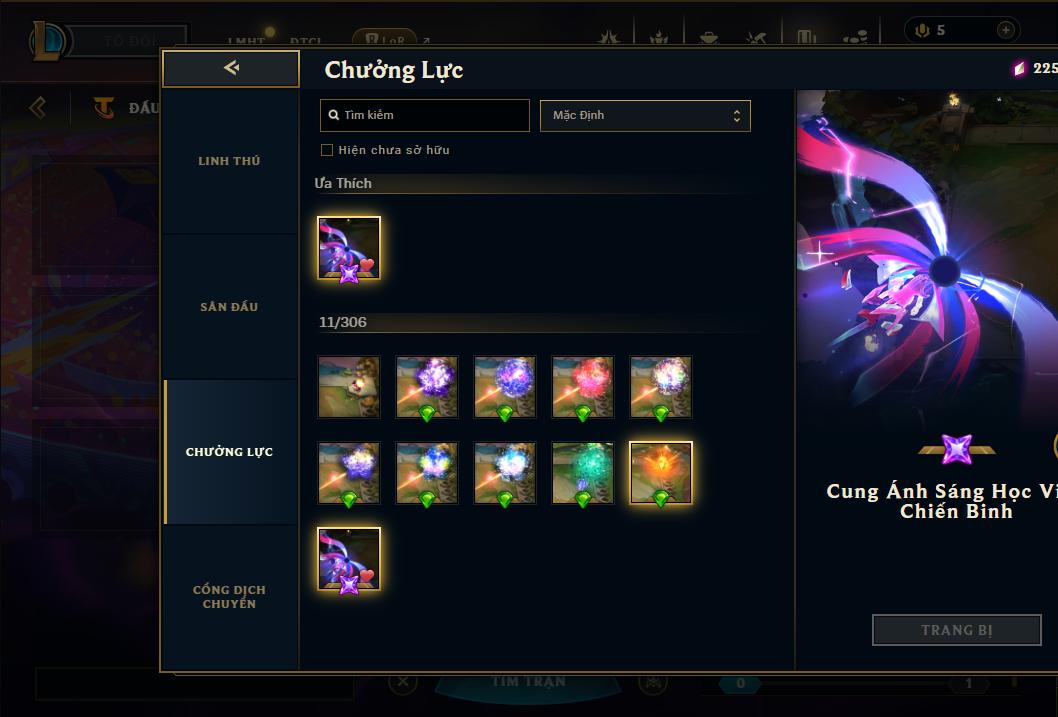The image size is (1058, 717).
Task: Pick the red firework boom icon
Action: (583, 387)
